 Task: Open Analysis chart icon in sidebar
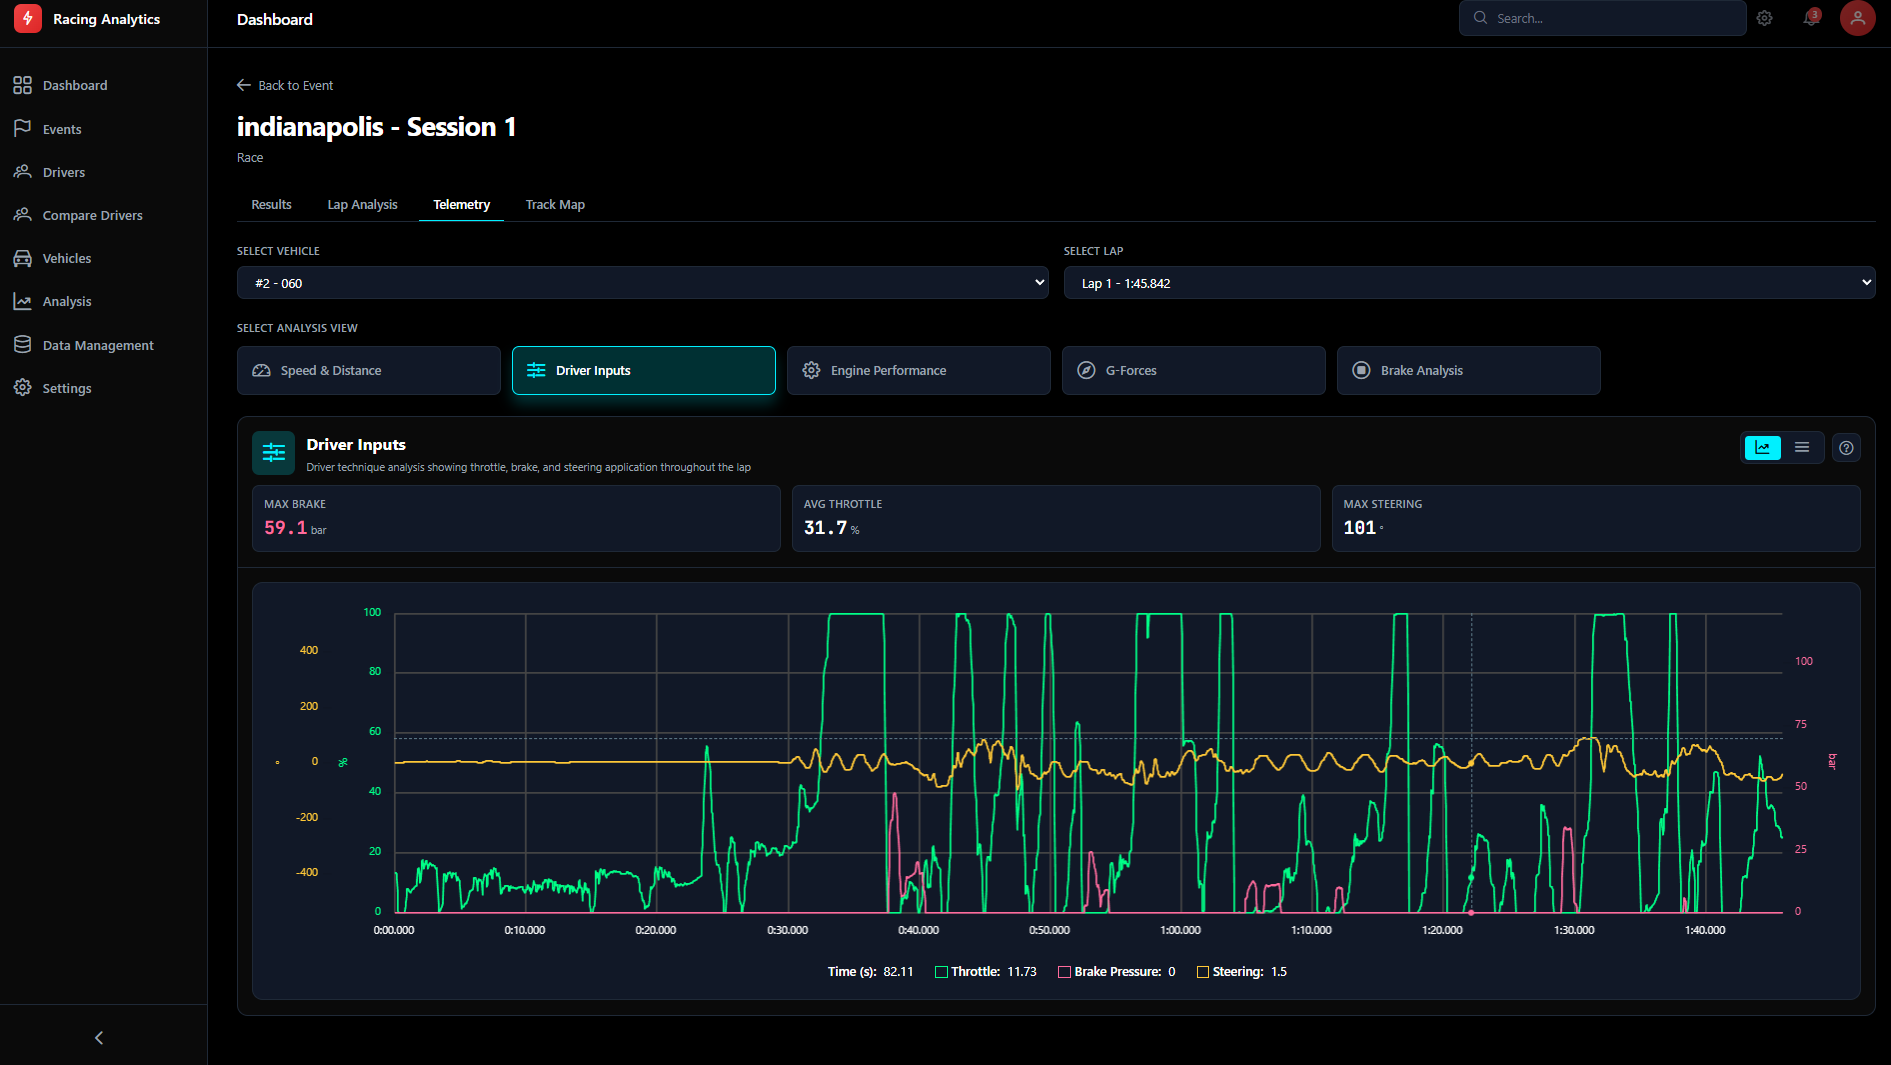(23, 301)
